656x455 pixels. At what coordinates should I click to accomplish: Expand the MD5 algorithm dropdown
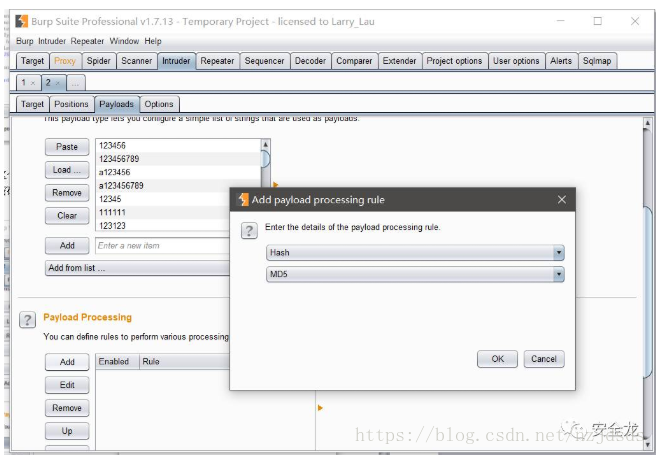click(x=559, y=274)
